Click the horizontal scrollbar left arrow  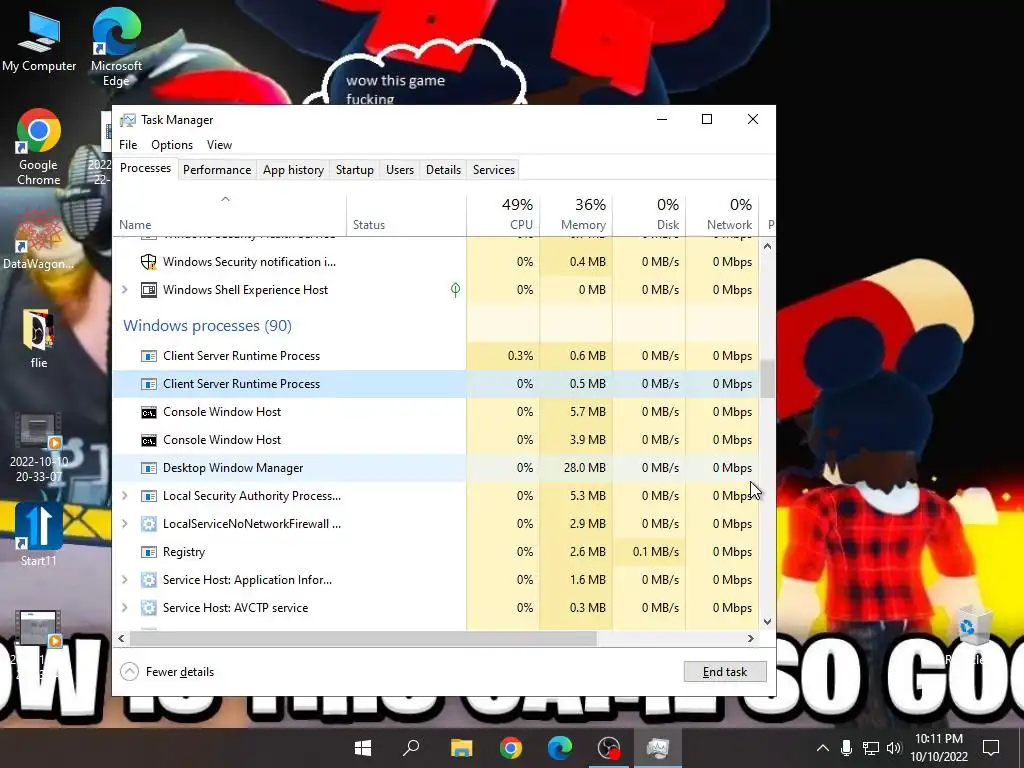click(x=121, y=639)
